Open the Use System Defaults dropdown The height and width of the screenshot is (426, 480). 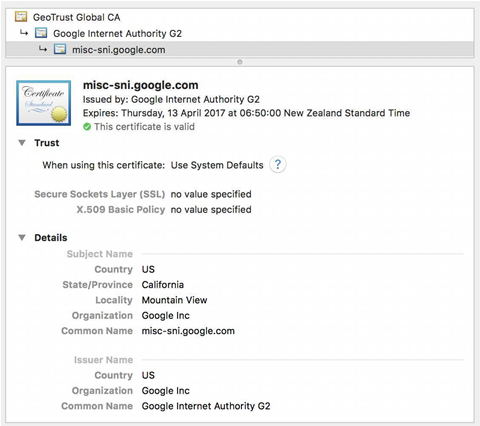point(217,165)
